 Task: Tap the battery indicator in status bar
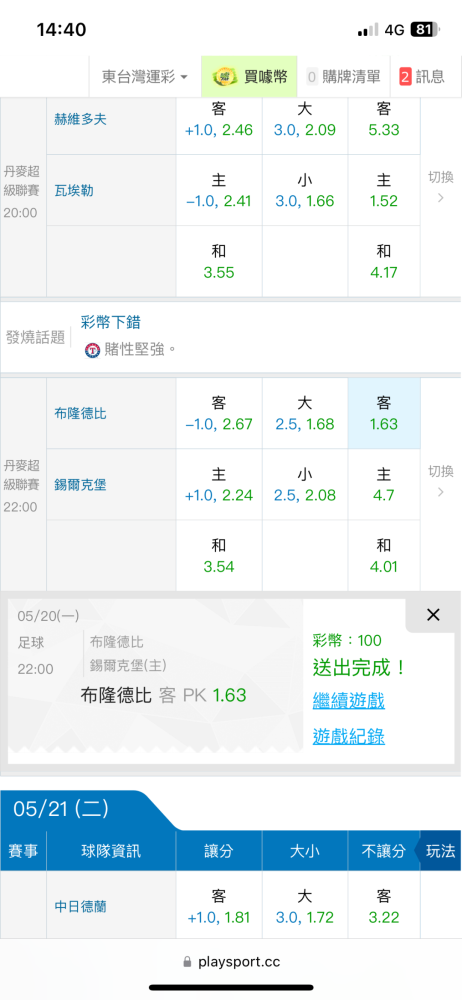pyautogui.click(x=425, y=29)
